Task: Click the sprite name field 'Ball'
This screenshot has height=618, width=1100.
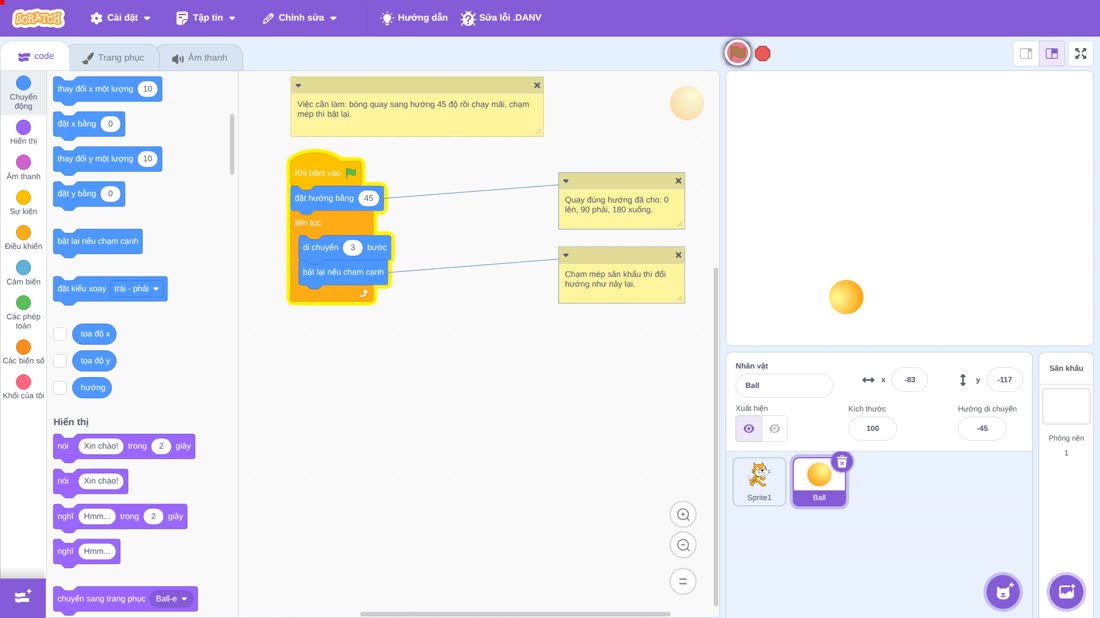Action: [784, 385]
